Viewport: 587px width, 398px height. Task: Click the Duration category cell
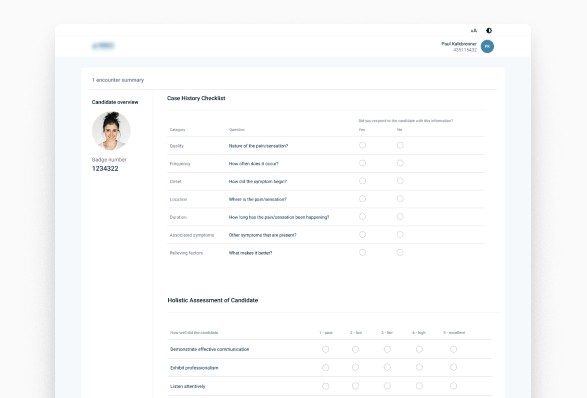click(178, 217)
